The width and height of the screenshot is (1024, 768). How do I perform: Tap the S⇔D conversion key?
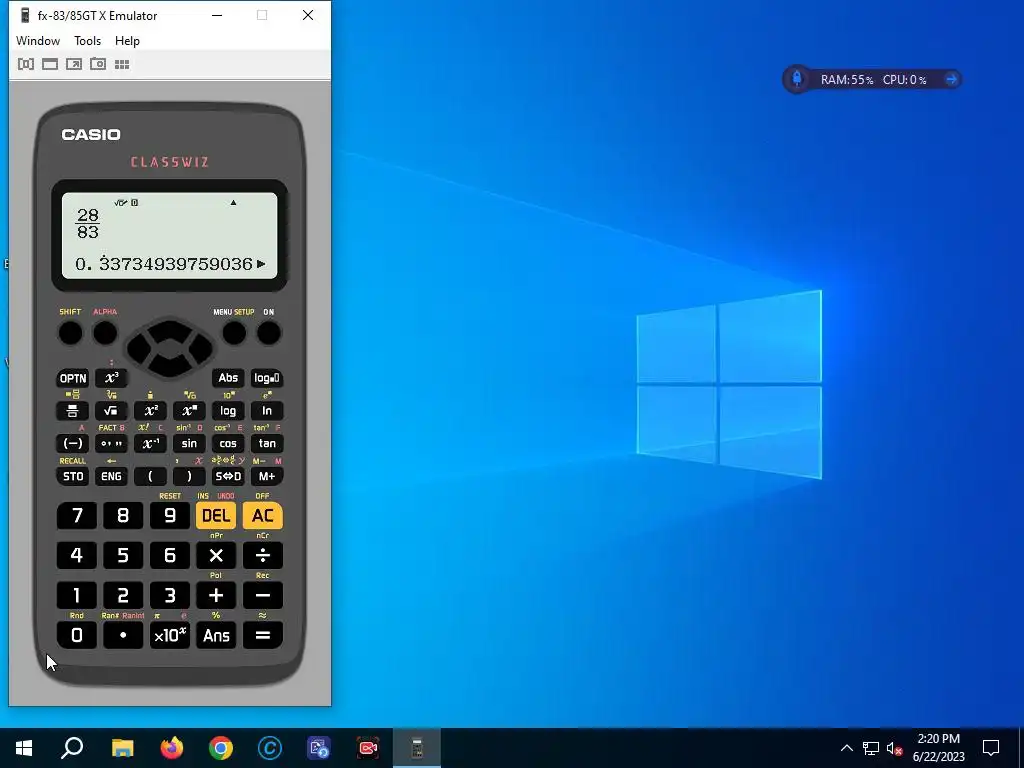(x=228, y=476)
